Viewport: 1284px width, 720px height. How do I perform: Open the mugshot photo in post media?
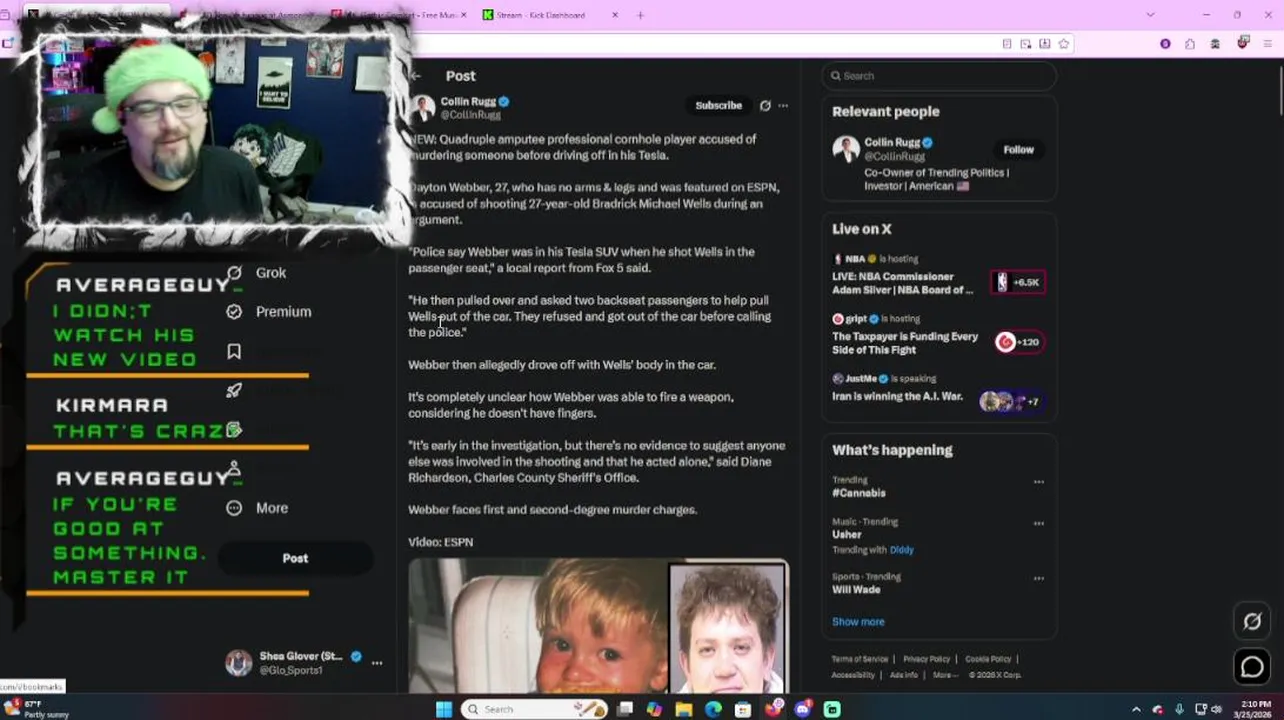pyautogui.click(x=727, y=629)
